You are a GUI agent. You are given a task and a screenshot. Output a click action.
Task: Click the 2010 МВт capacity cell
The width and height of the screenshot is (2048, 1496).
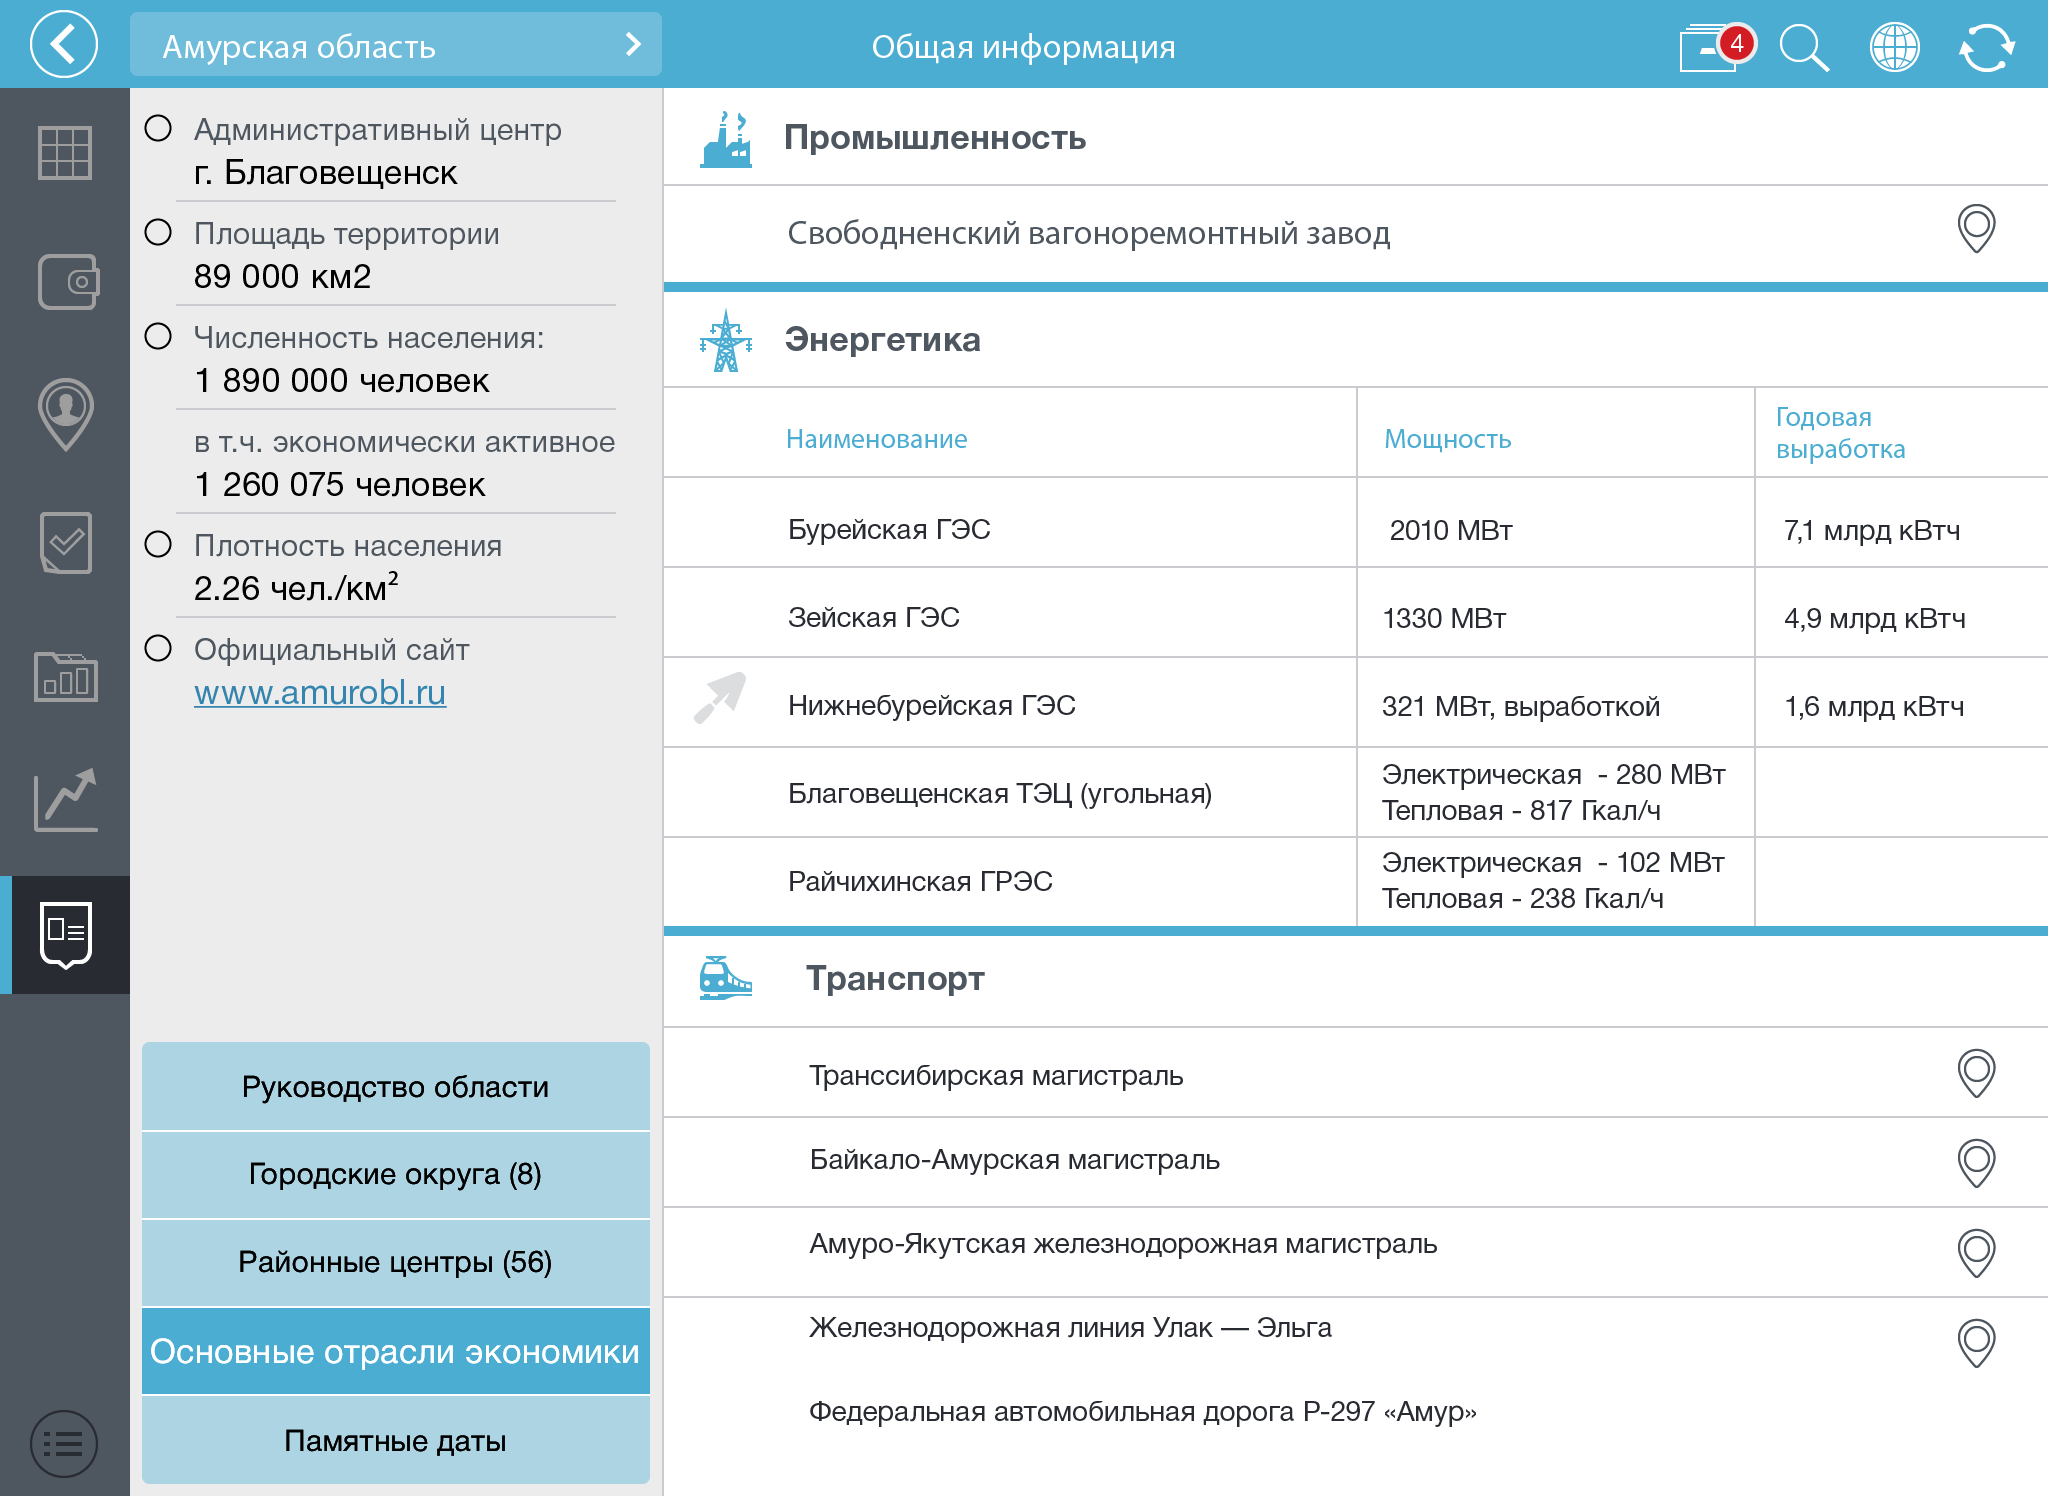coord(1451,530)
